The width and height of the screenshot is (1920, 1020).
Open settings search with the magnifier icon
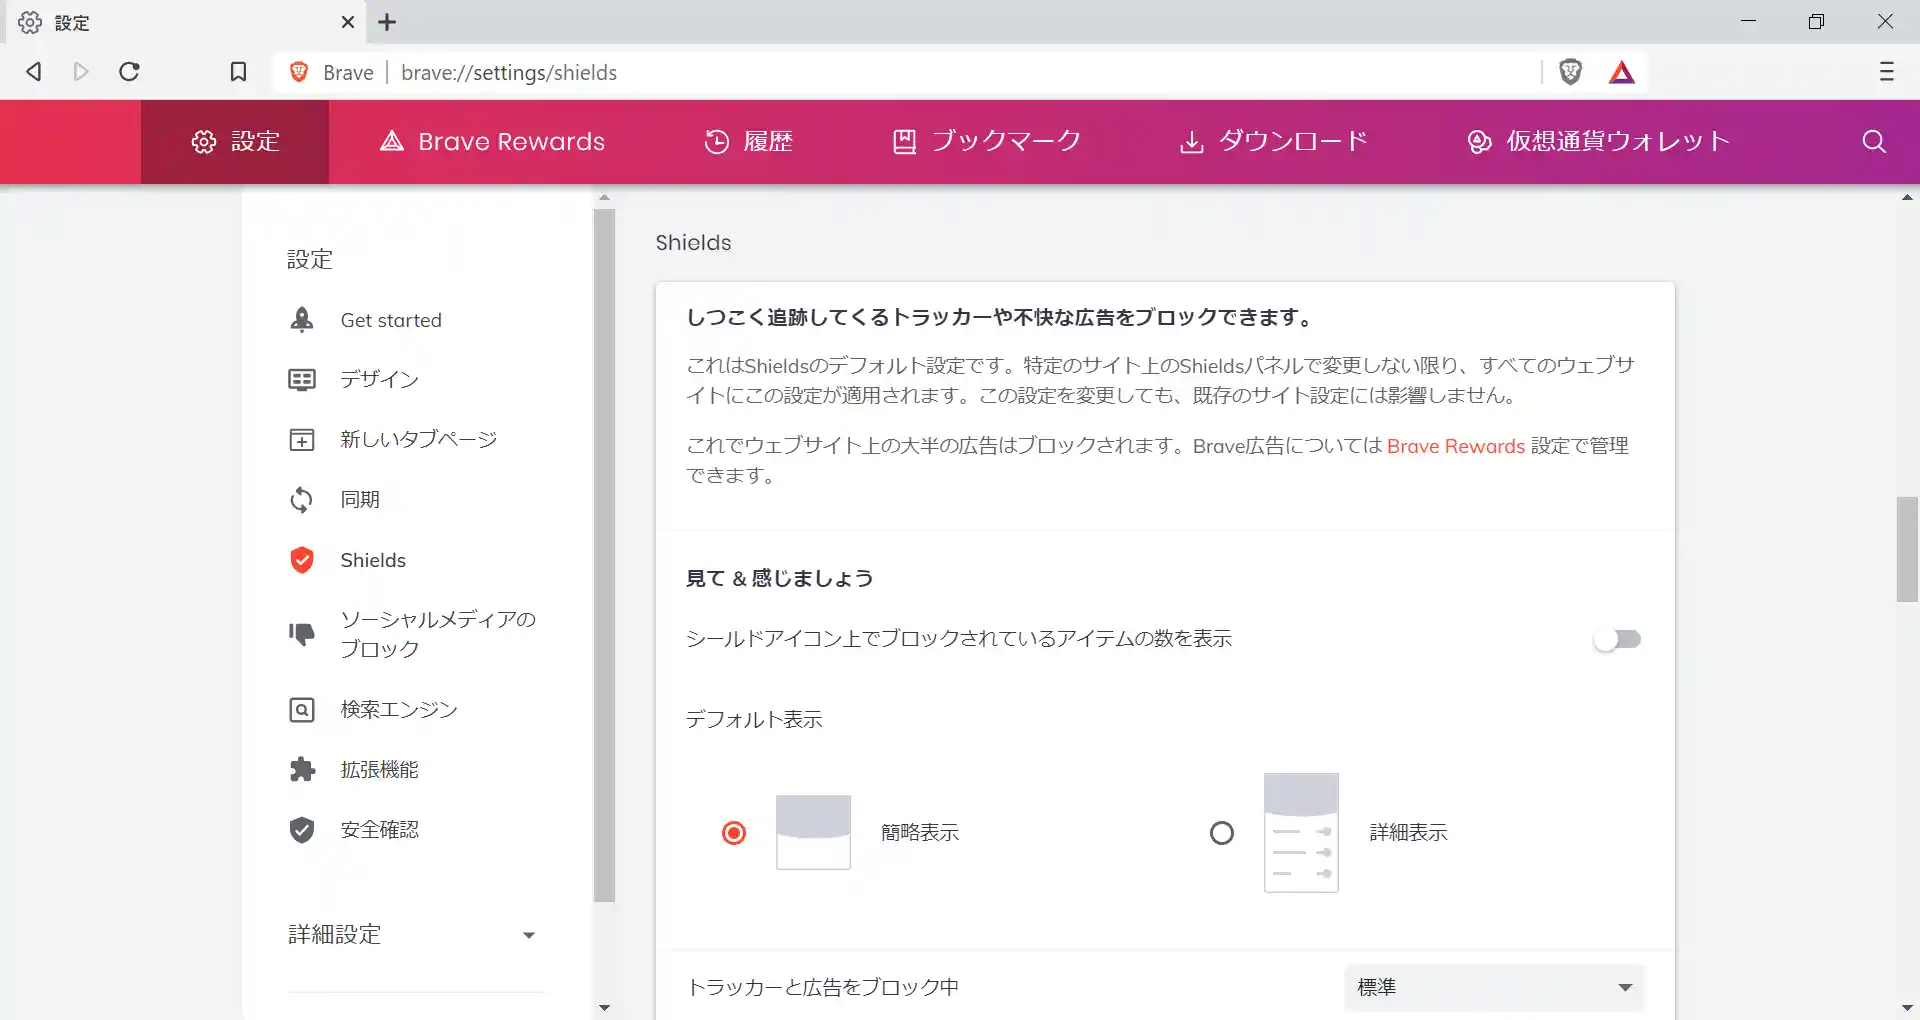click(1872, 141)
